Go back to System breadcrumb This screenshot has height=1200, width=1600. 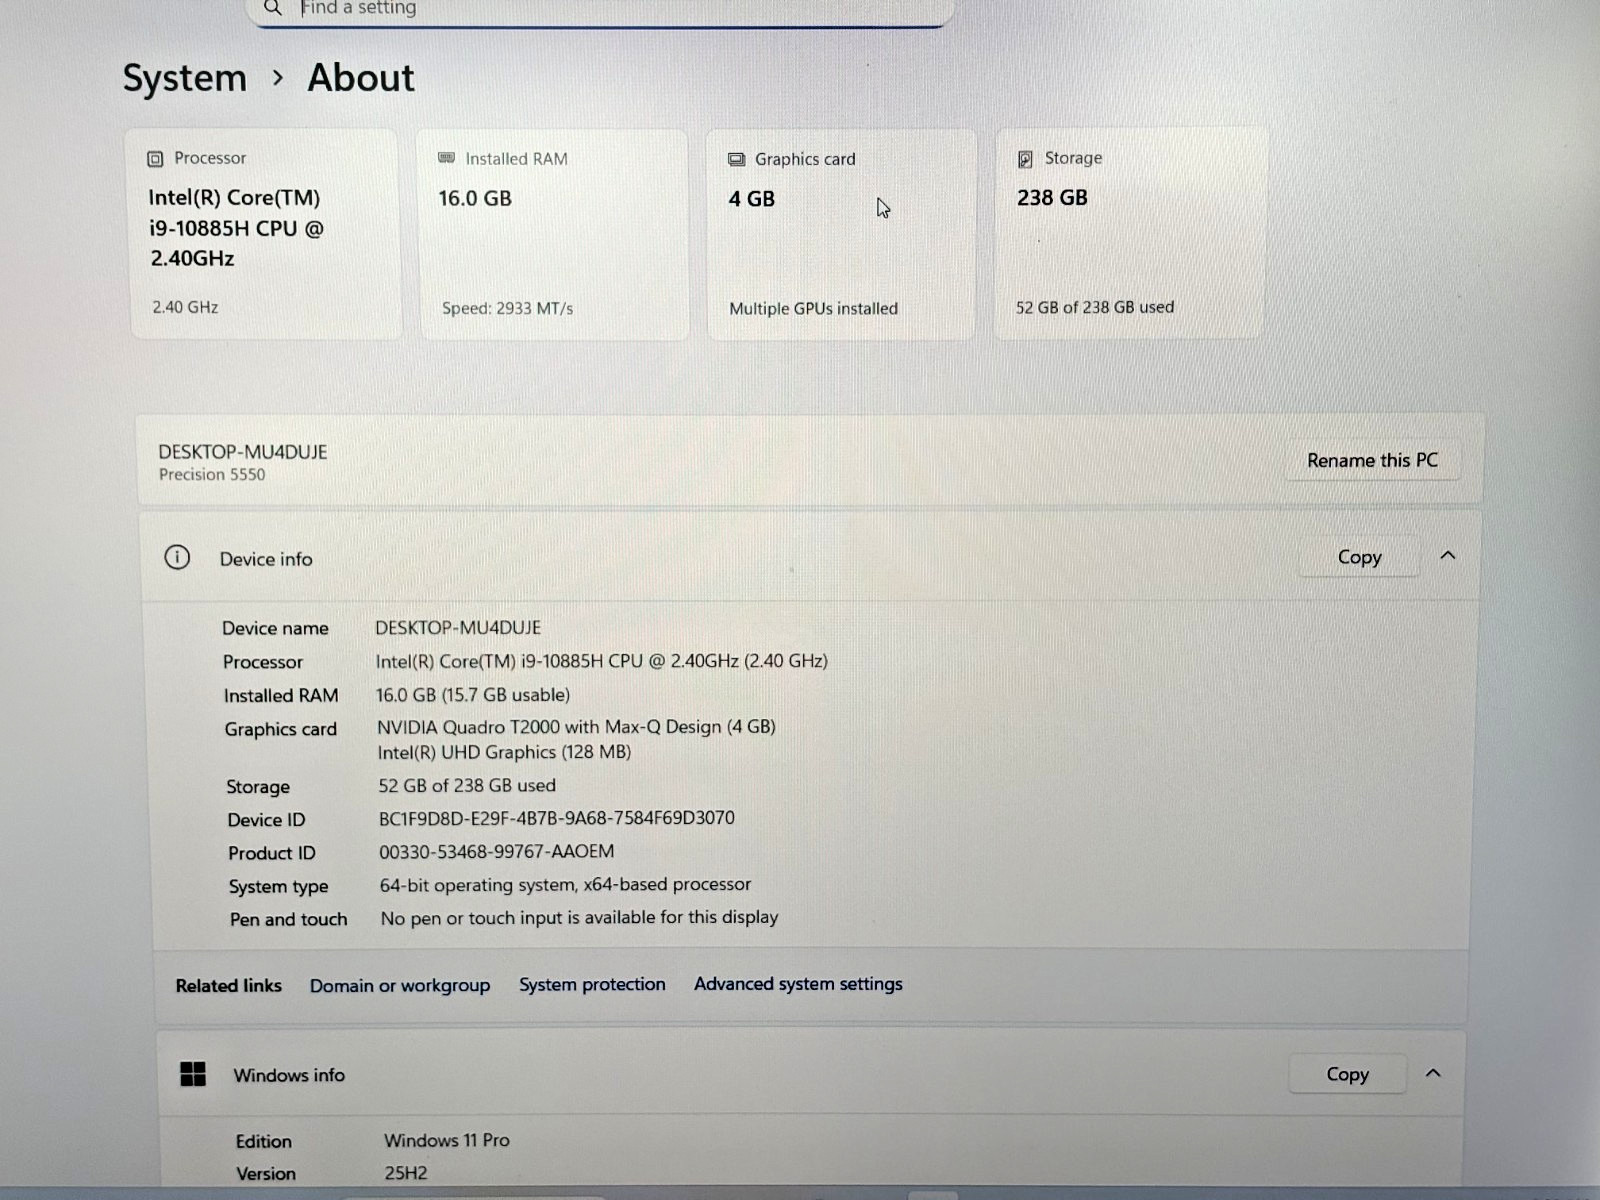[x=185, y=78]
